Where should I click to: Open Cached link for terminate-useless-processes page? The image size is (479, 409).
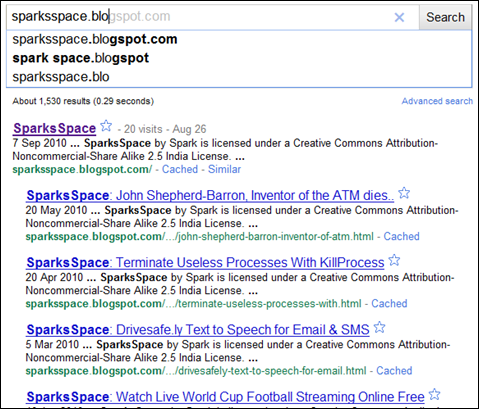point(389,304)
